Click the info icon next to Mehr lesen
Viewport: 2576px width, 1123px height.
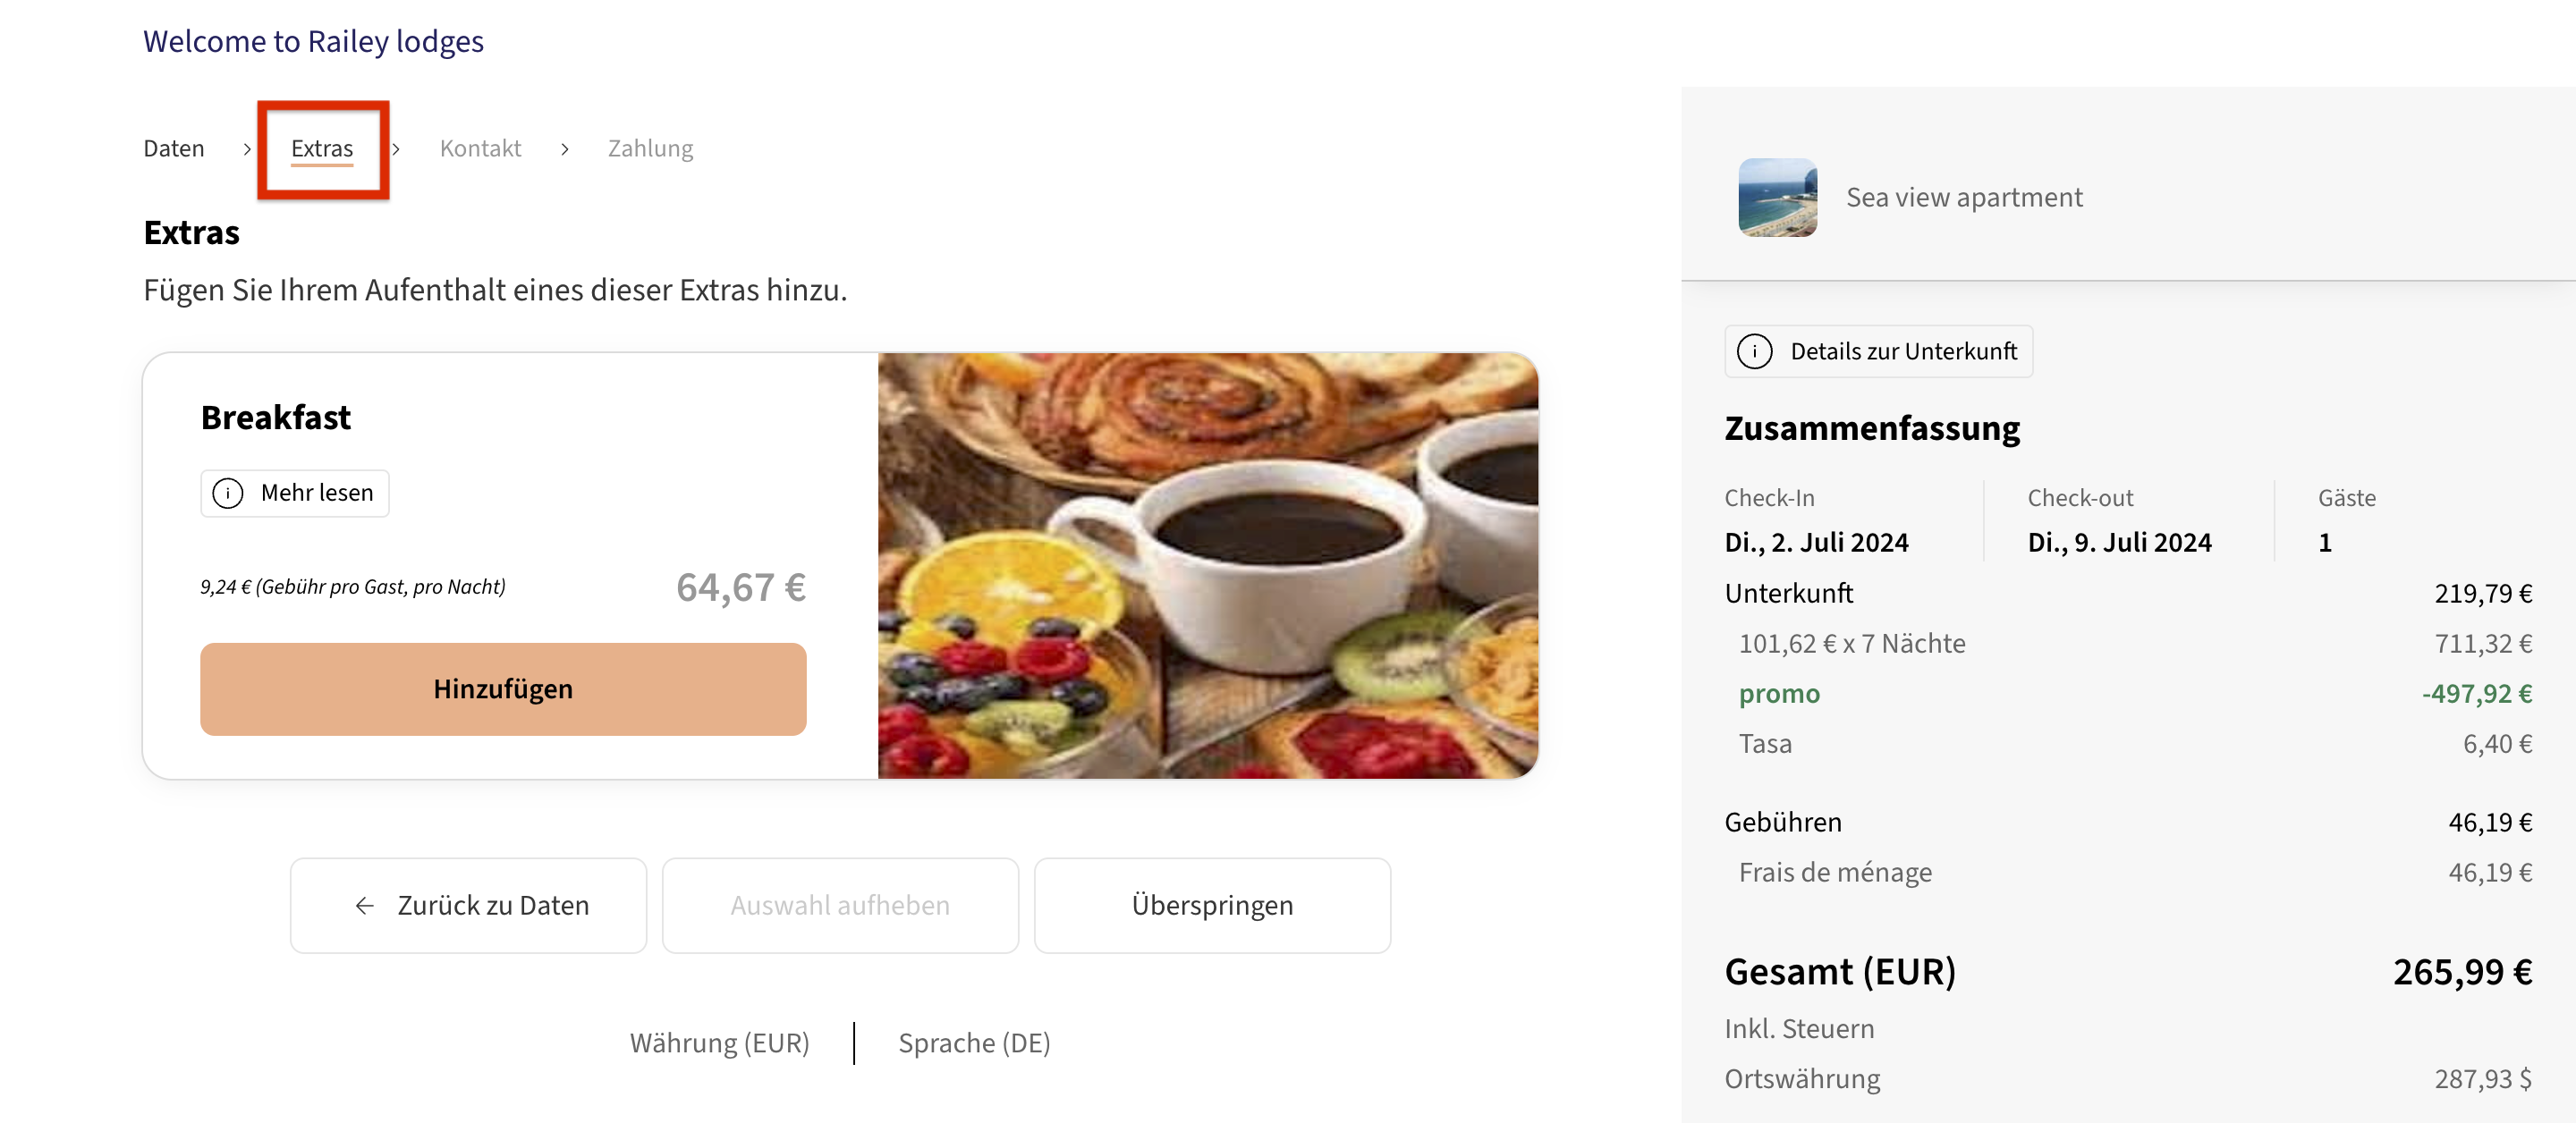tap(228, 492)
